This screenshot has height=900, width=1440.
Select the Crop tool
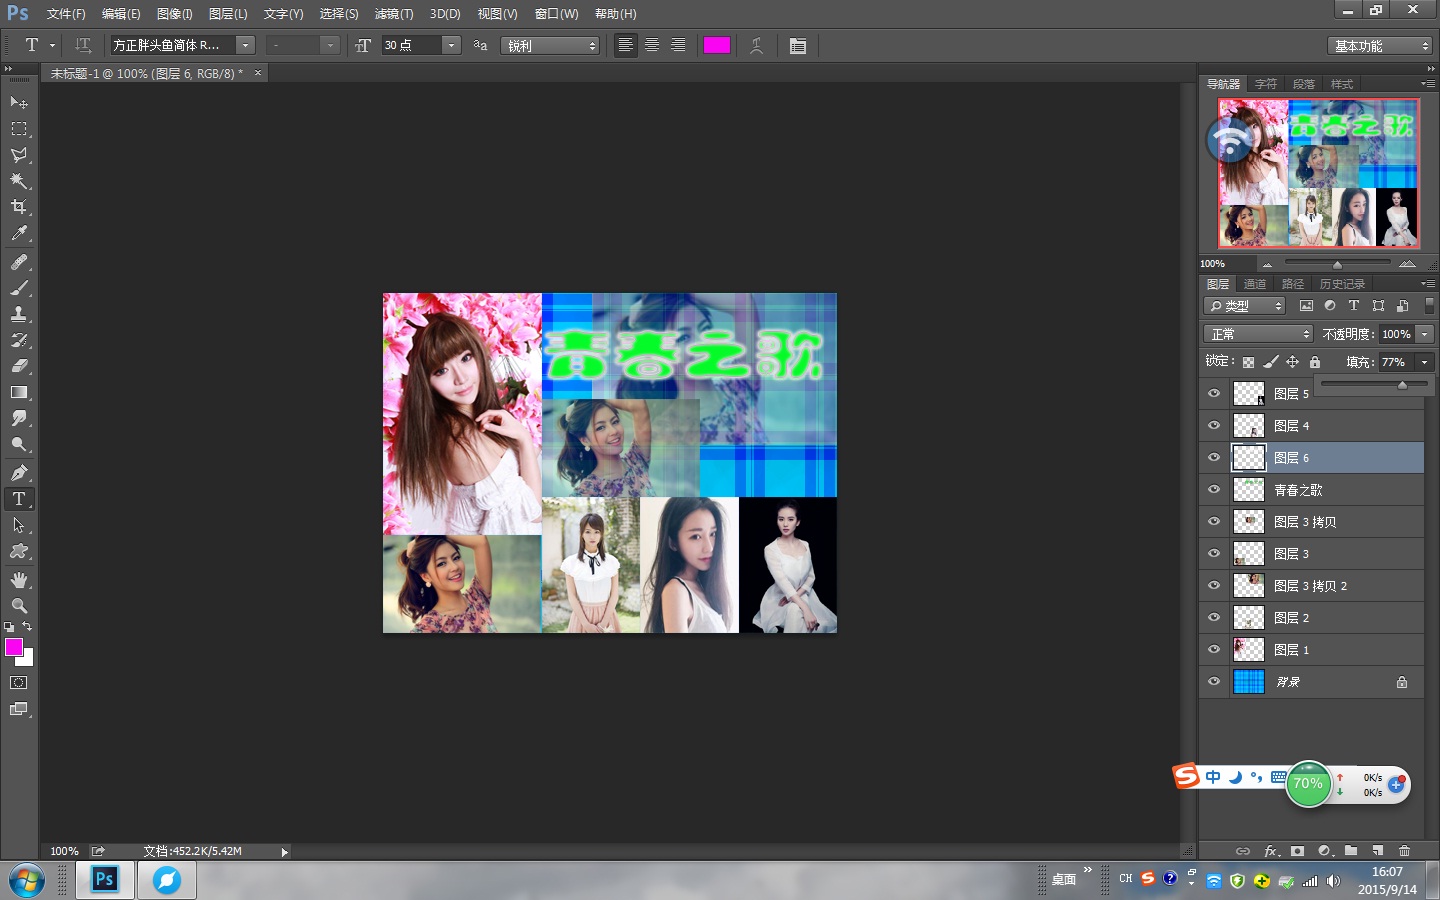click(19, 206)
